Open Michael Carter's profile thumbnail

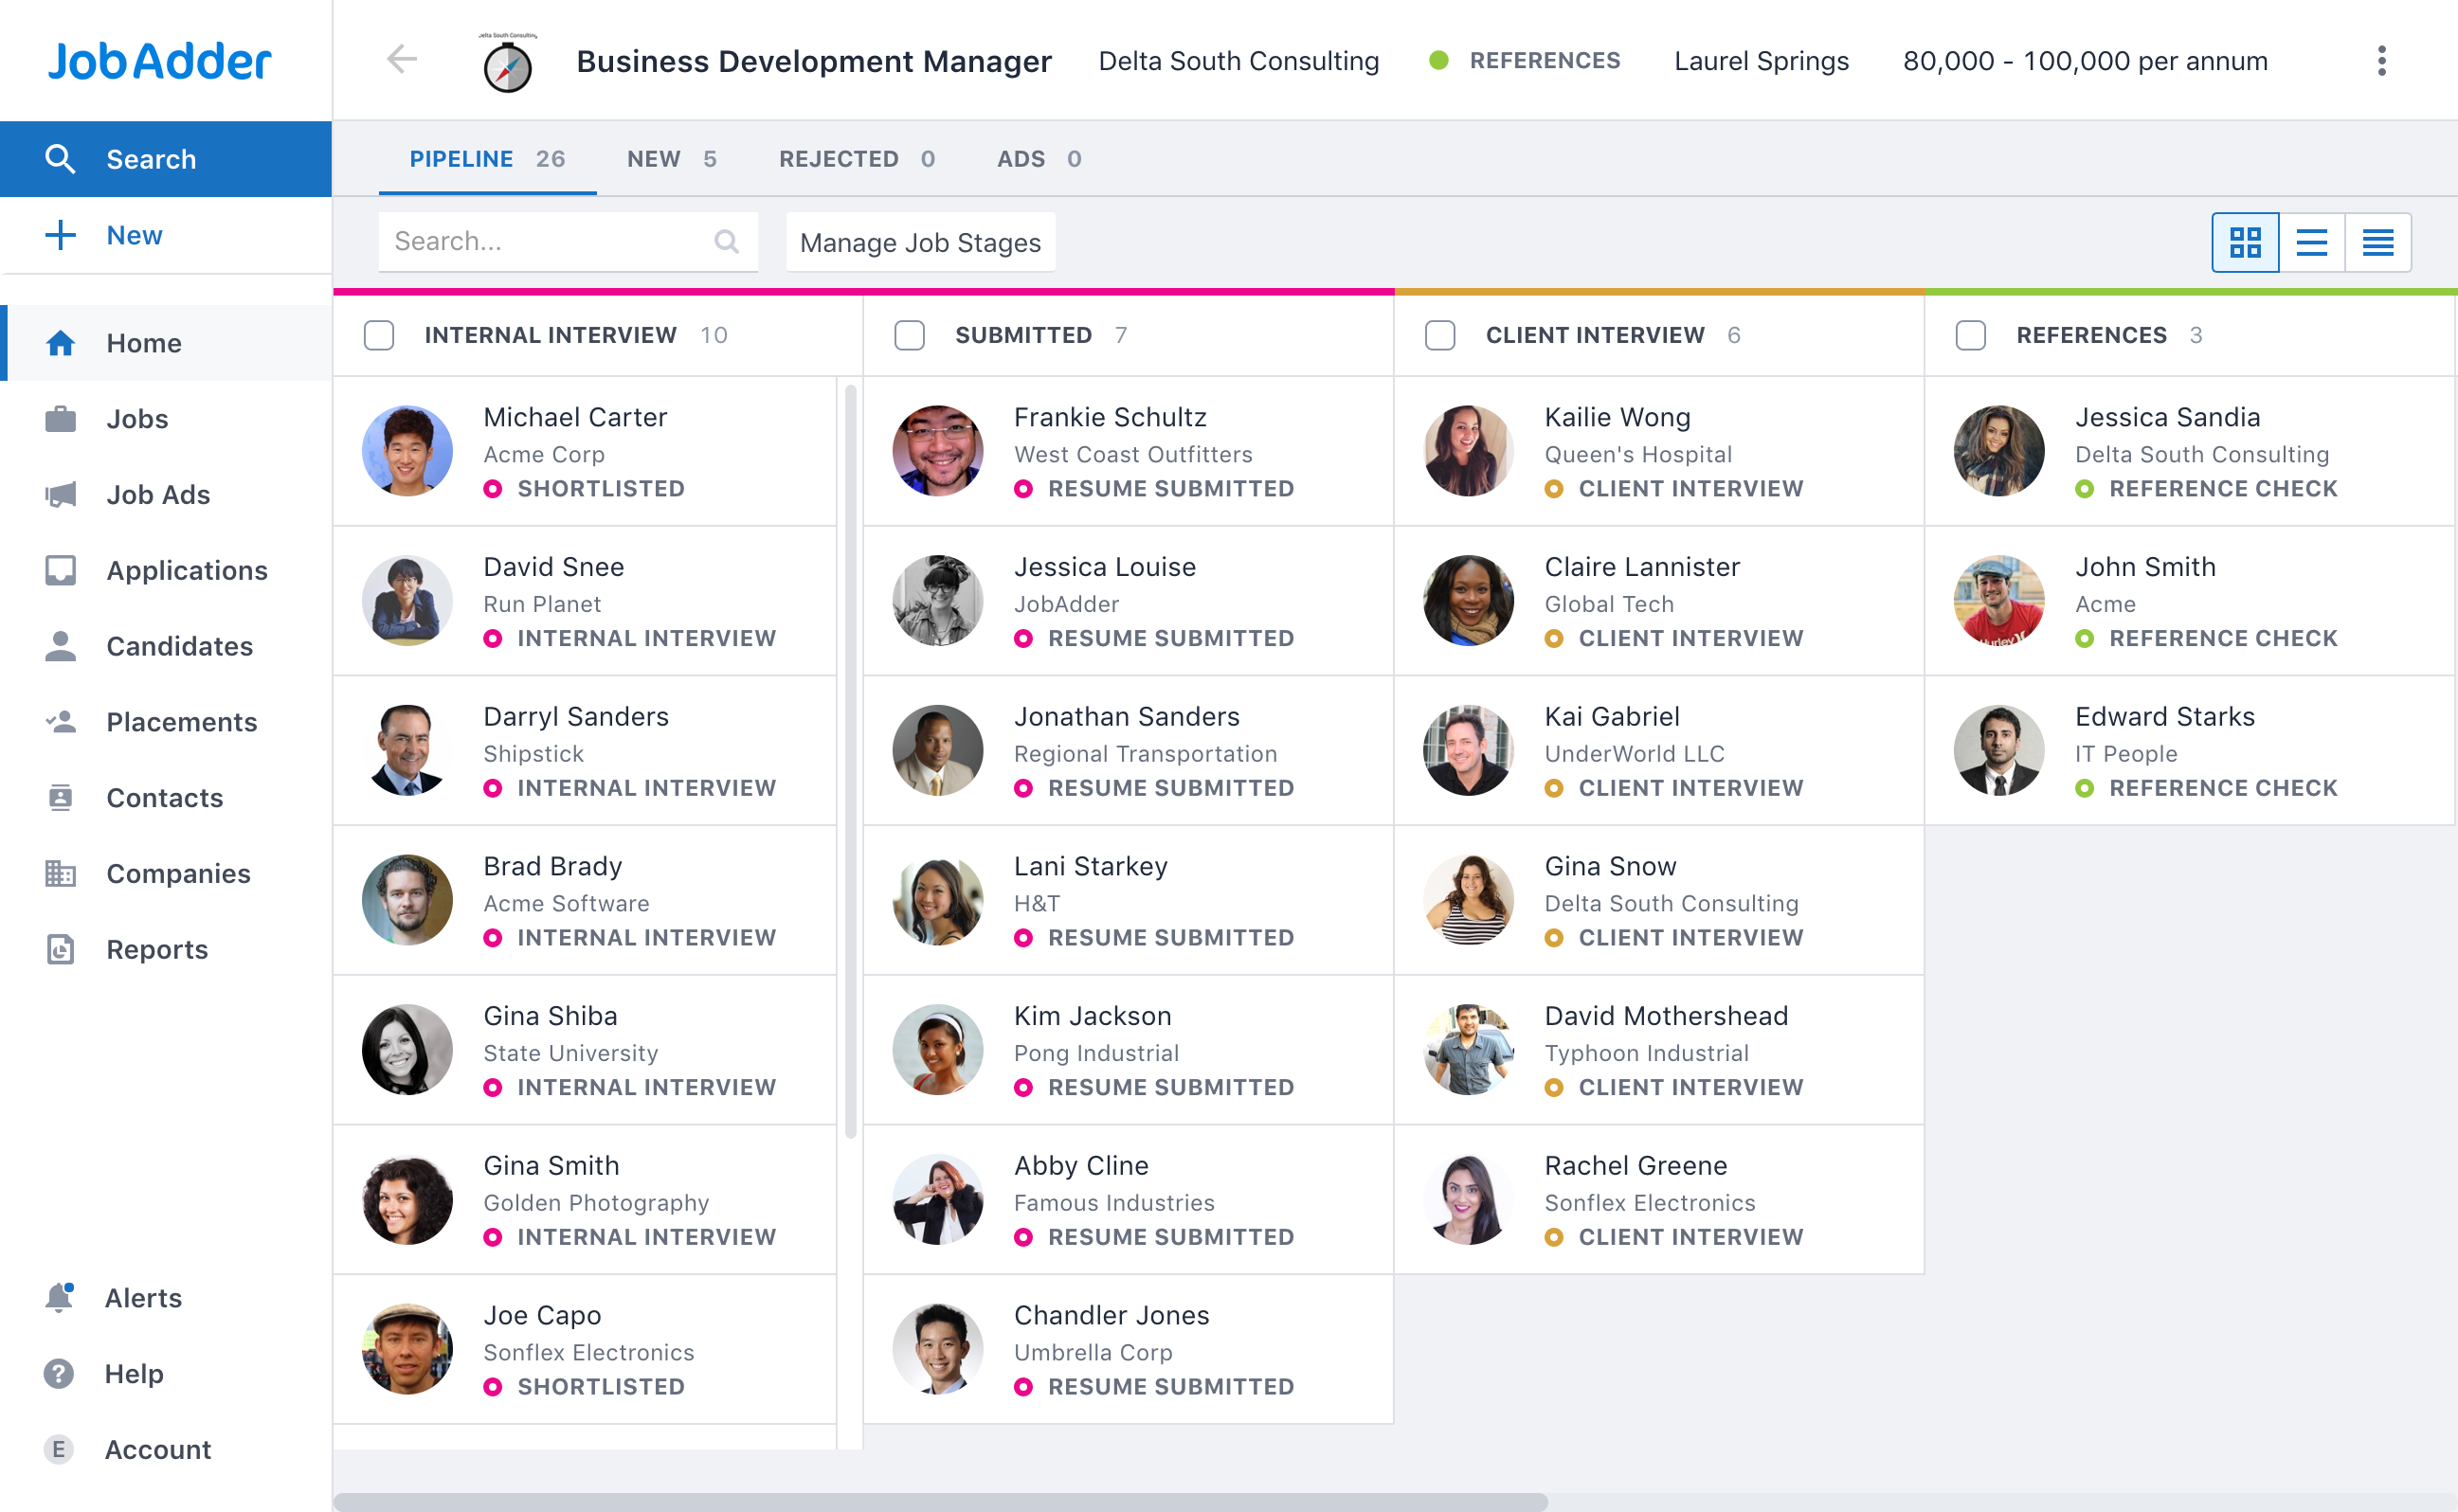pos(407,451)
